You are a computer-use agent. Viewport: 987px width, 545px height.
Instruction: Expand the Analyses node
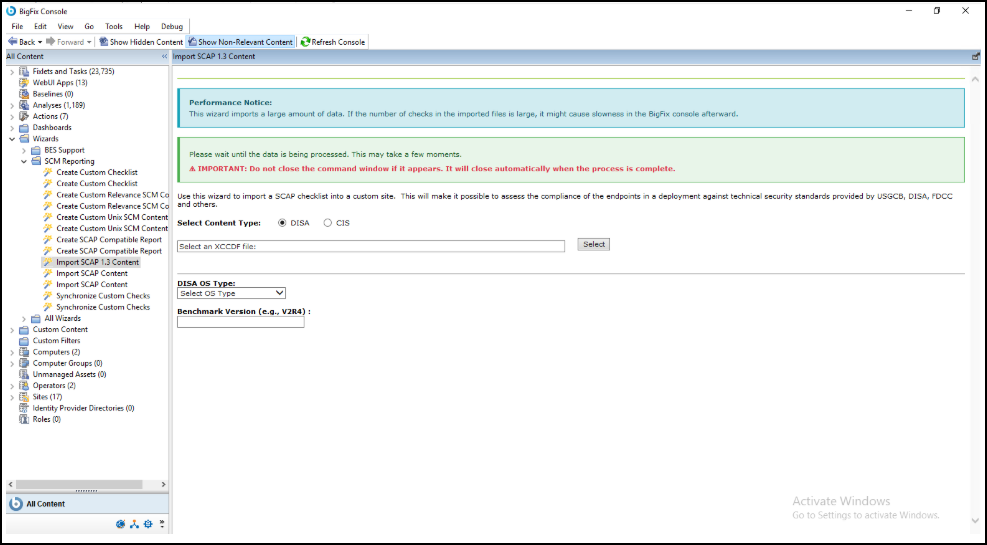coord(12,105)
